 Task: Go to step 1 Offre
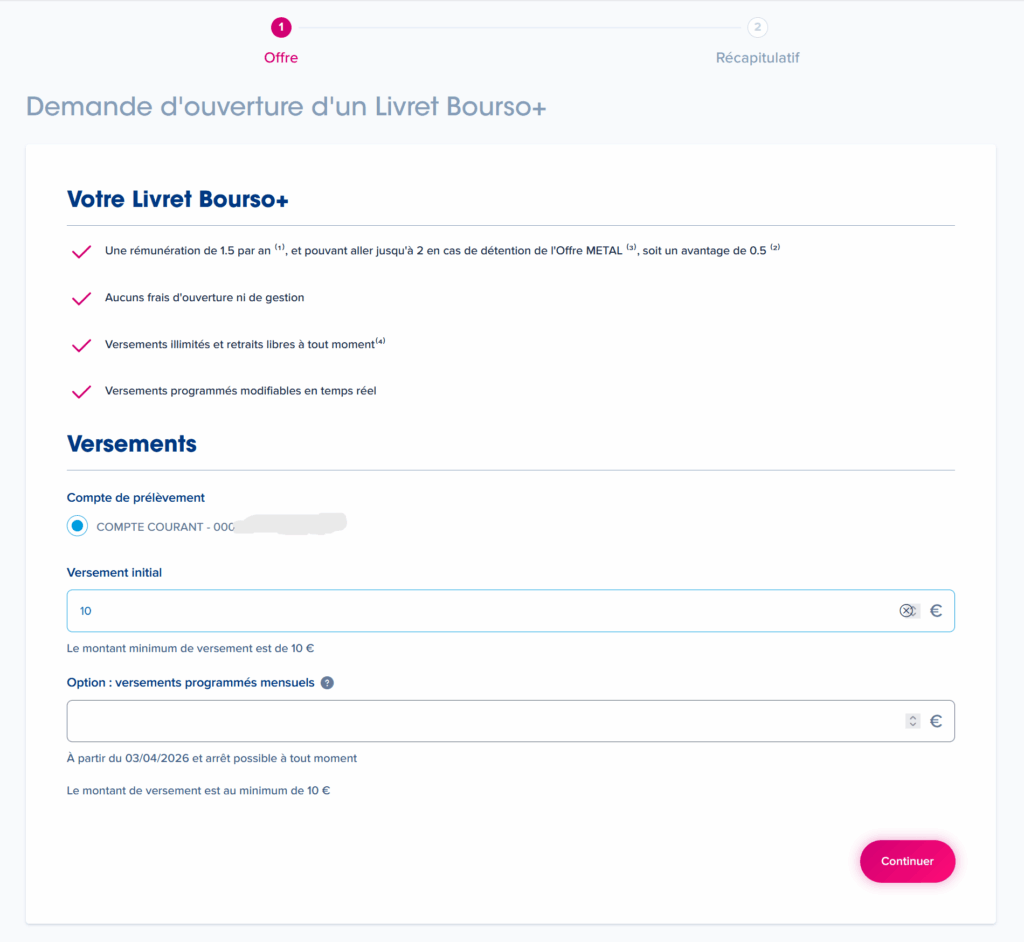pyautogui.click(x=281, y=28)
